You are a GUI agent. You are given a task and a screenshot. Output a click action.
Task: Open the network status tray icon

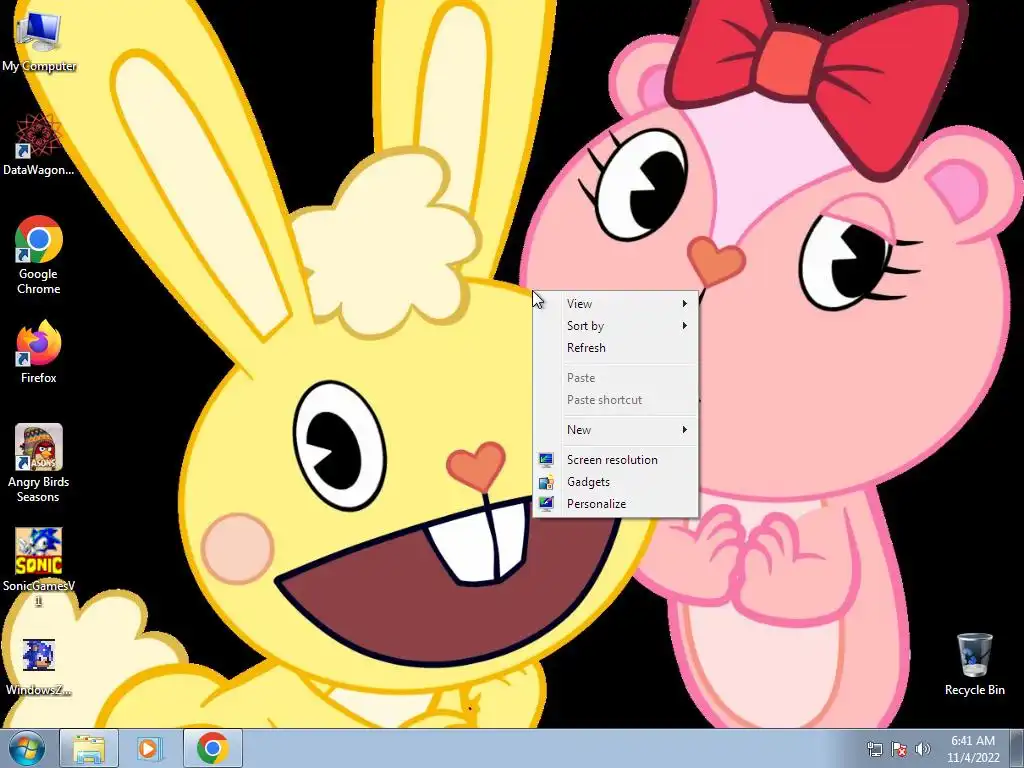pyautogui.click(x=874, y=749)
